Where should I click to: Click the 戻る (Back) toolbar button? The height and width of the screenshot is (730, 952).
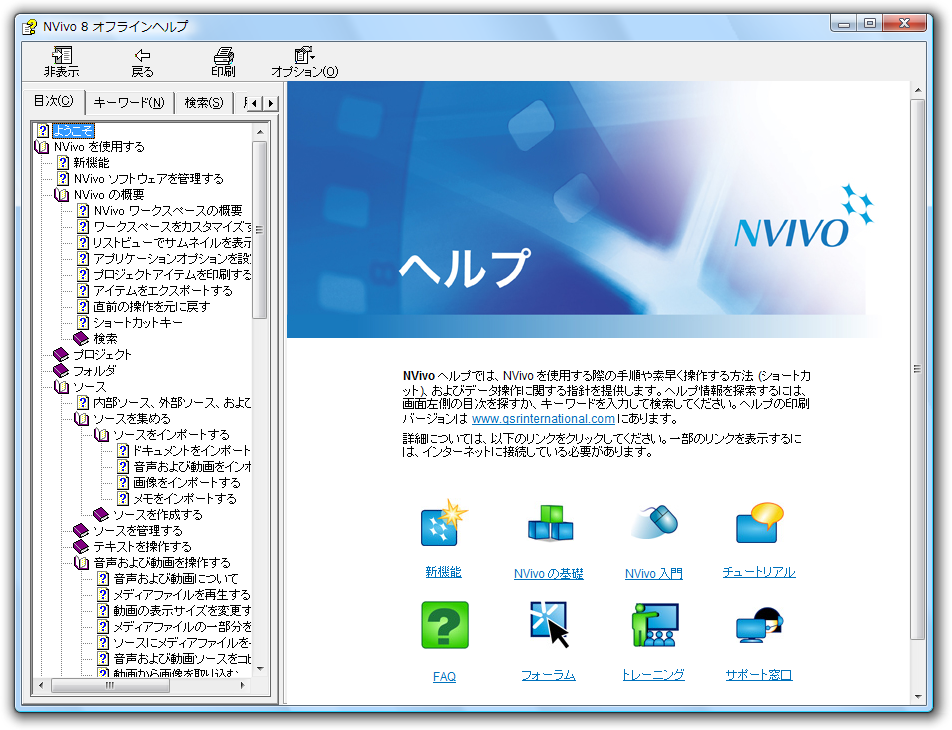coord(143,63)
